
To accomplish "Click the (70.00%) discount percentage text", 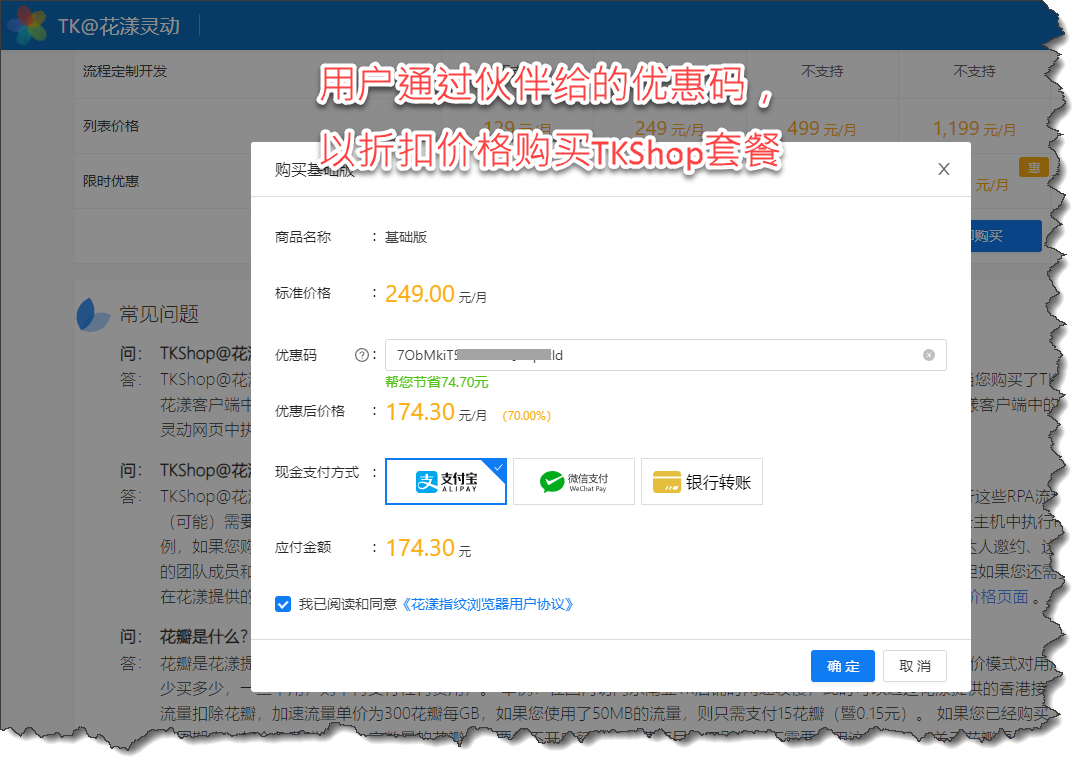I will pyautogui.click(x=527, y=416).
